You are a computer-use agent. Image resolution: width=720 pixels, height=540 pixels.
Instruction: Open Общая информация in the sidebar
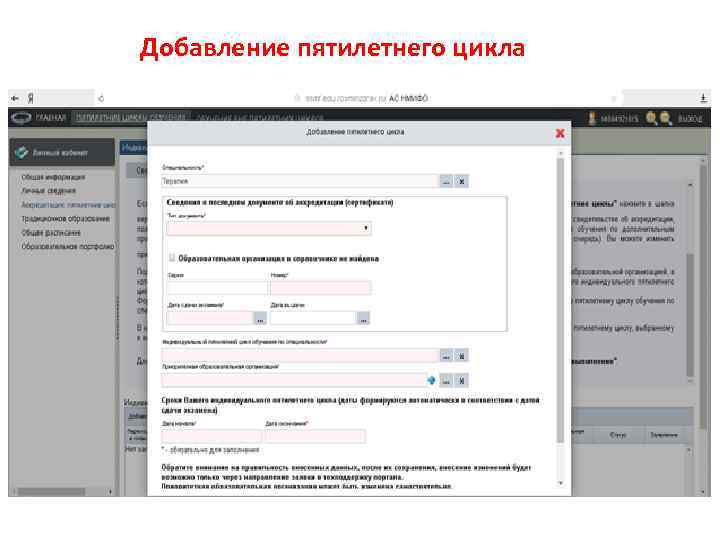[53, 177]
